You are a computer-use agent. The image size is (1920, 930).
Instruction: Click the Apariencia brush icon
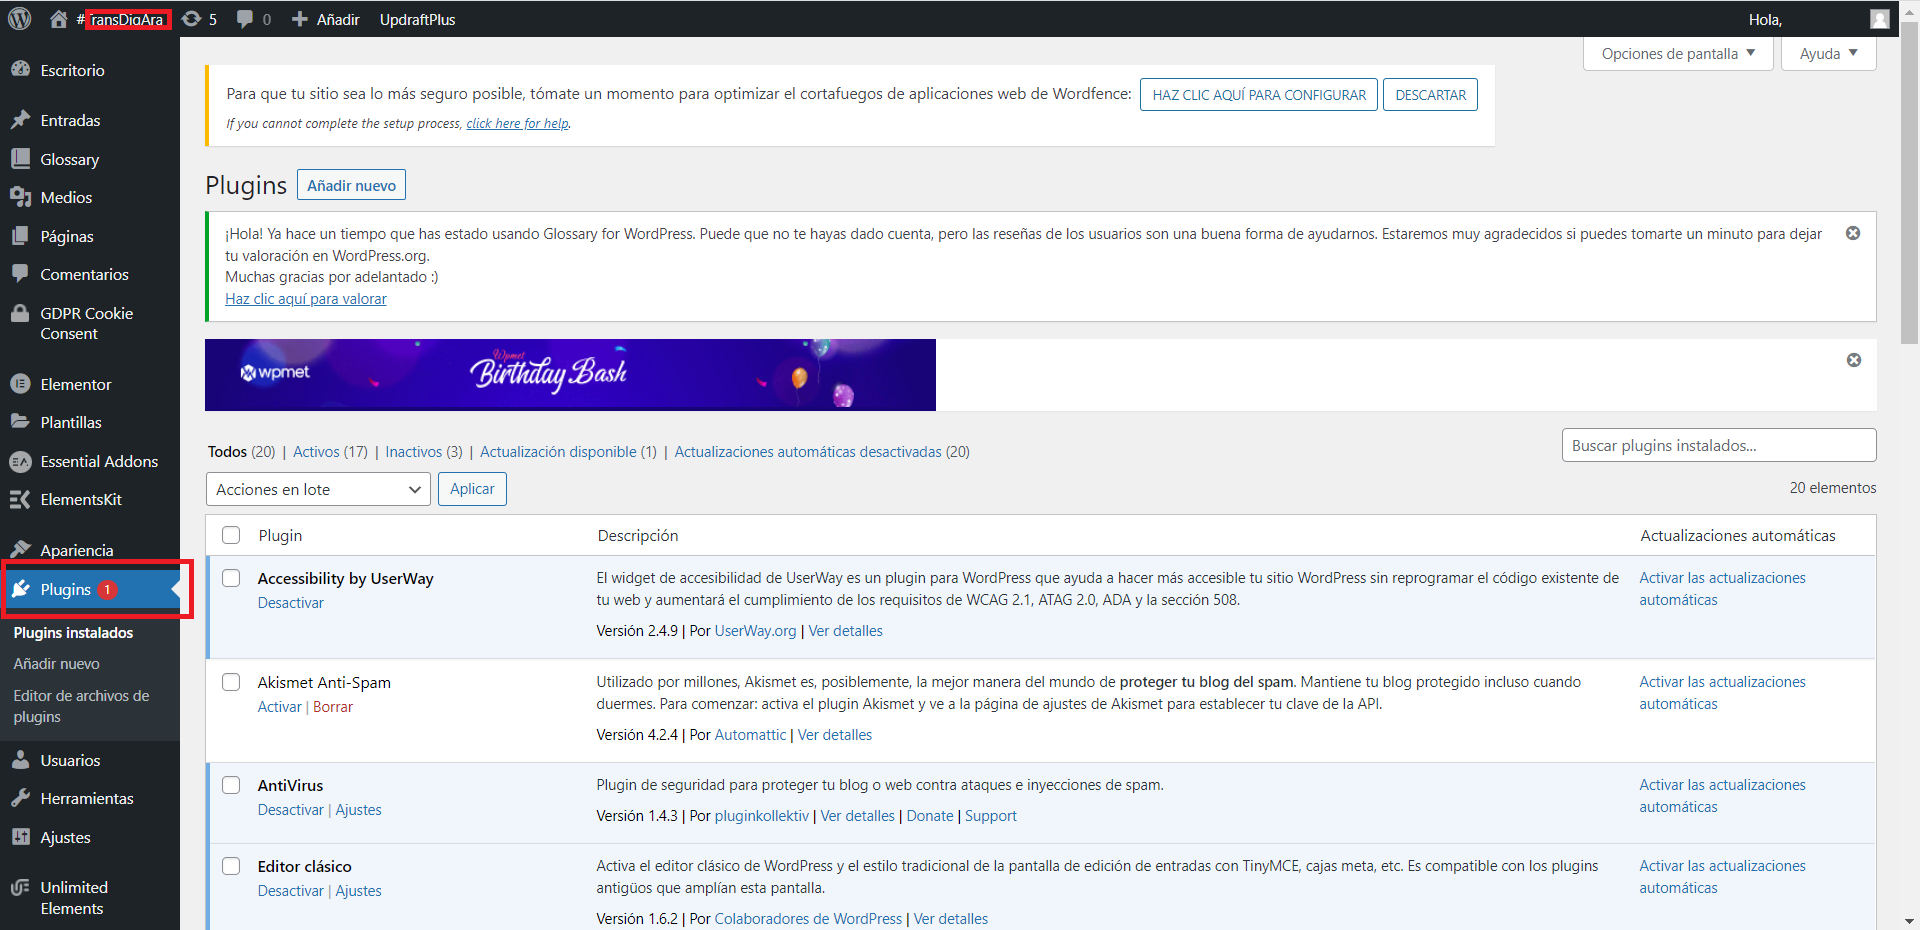click(x=20, y=549)
